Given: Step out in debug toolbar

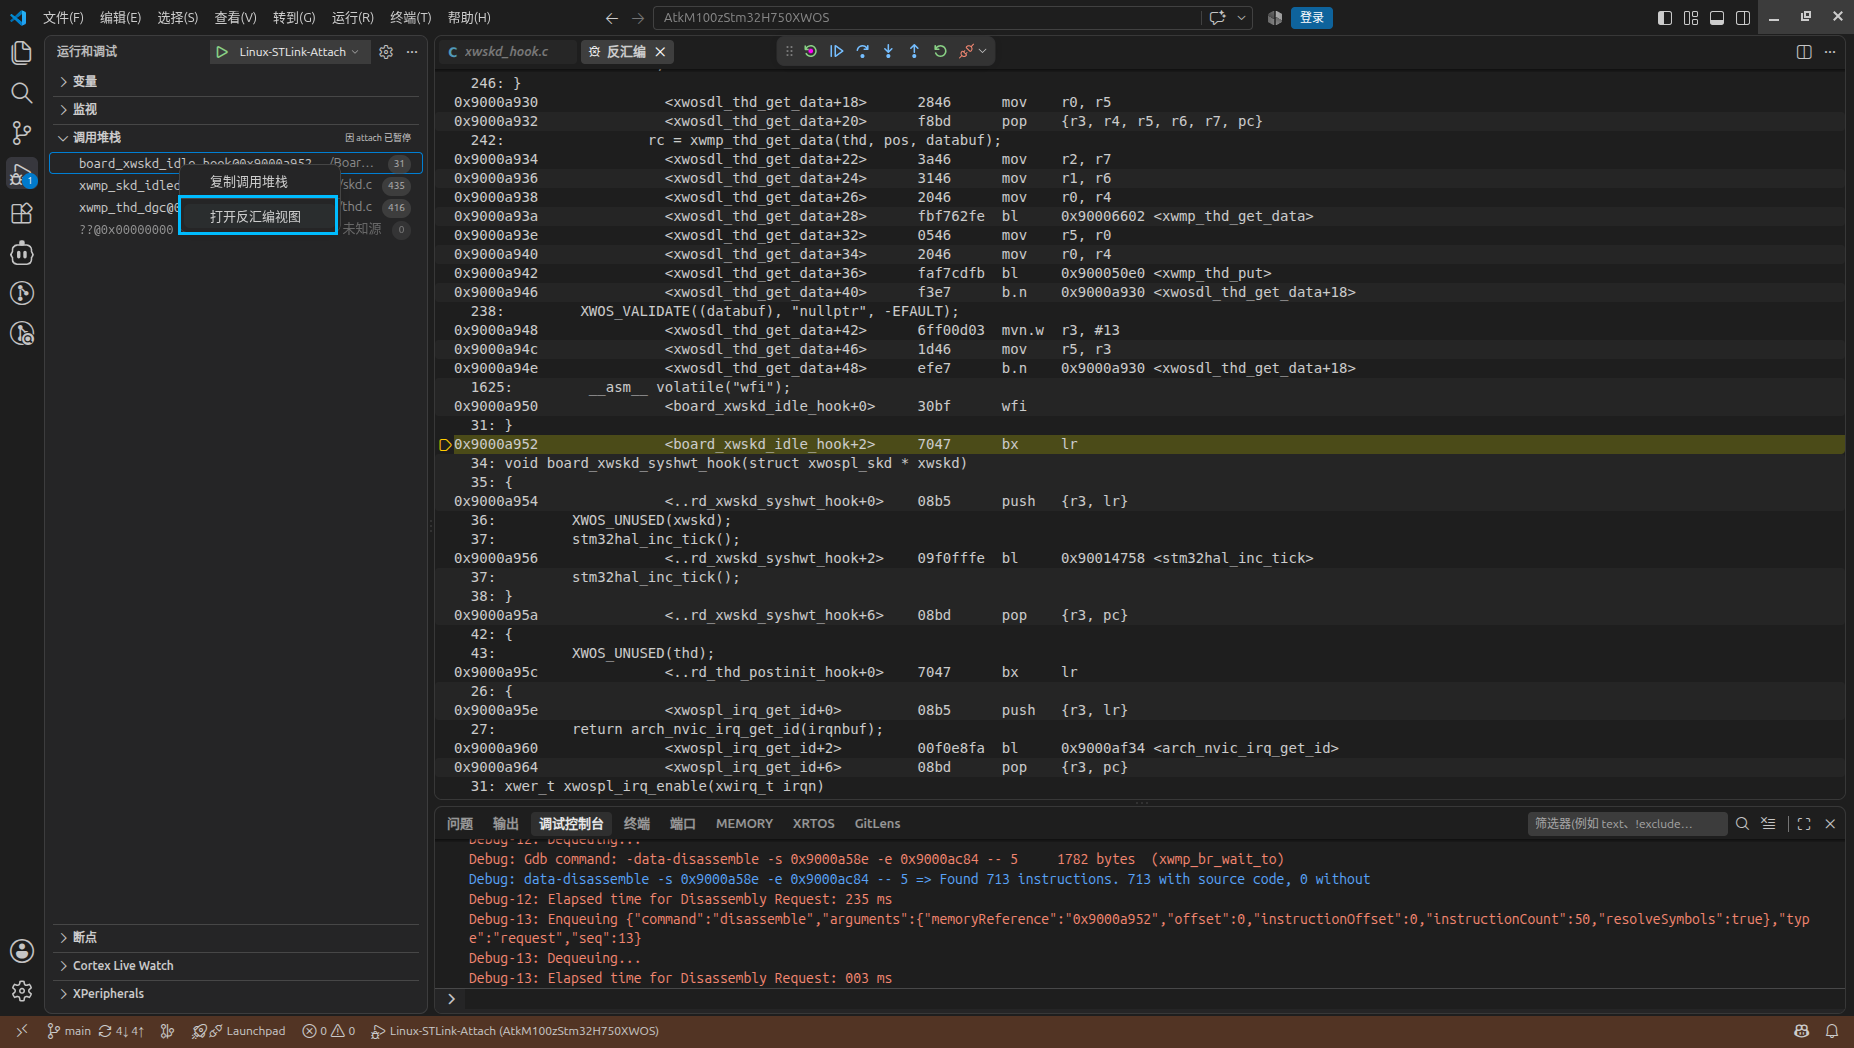Looking at the screenshot, I should point(914,51).
